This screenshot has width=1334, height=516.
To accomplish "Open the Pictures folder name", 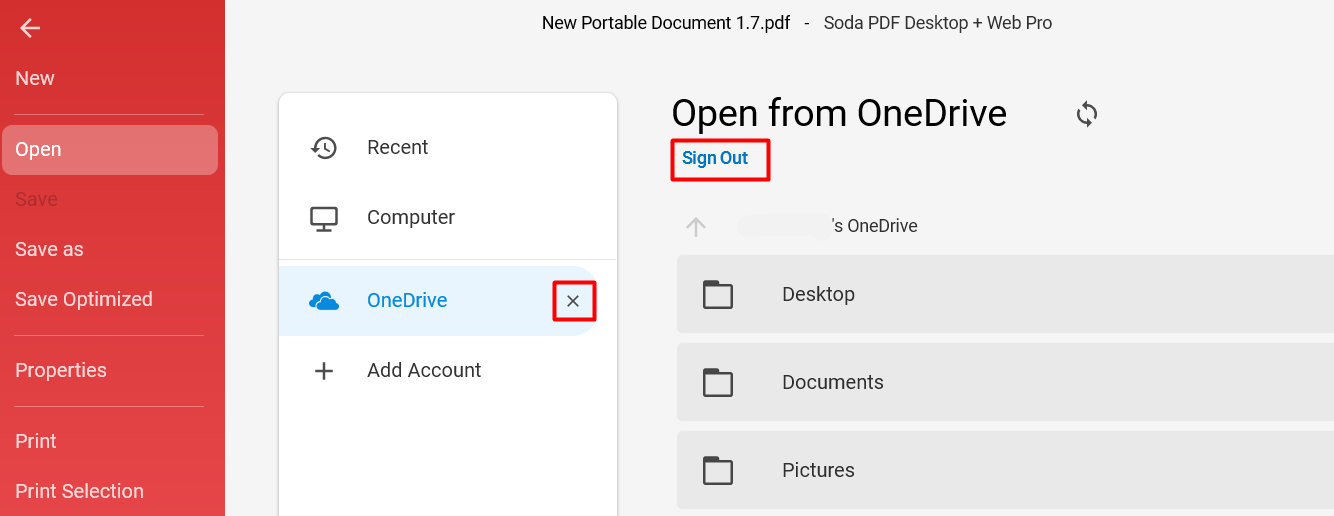I will pos(818,470).
